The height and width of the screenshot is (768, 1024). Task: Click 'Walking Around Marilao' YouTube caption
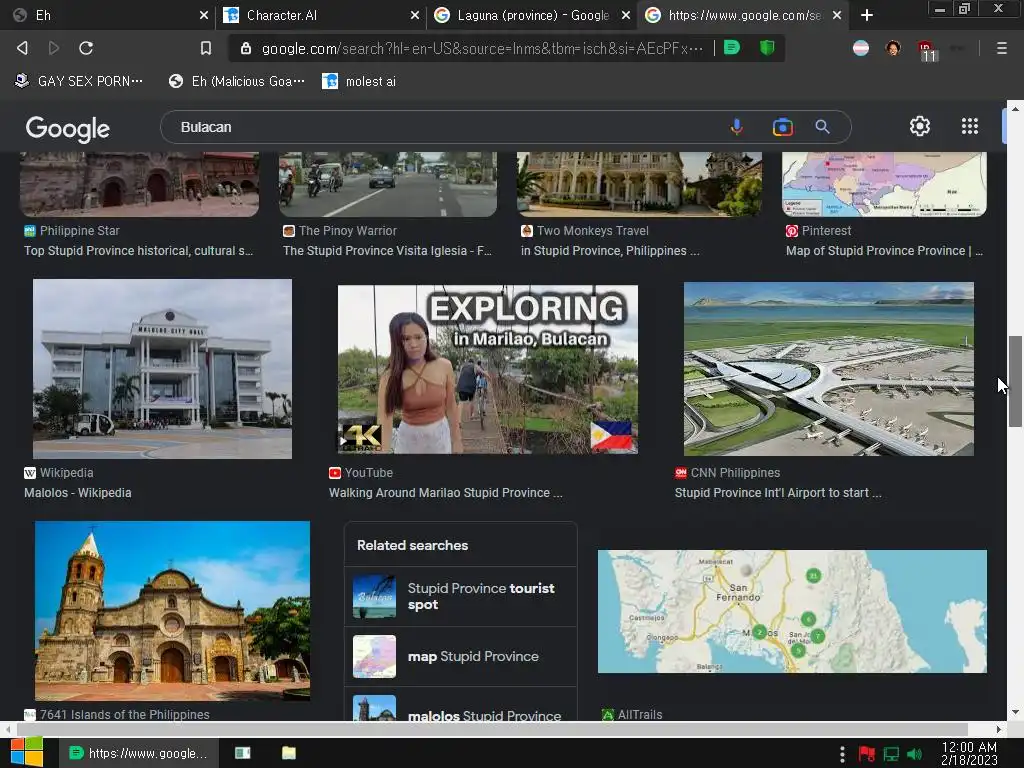(x=445, y=493)
